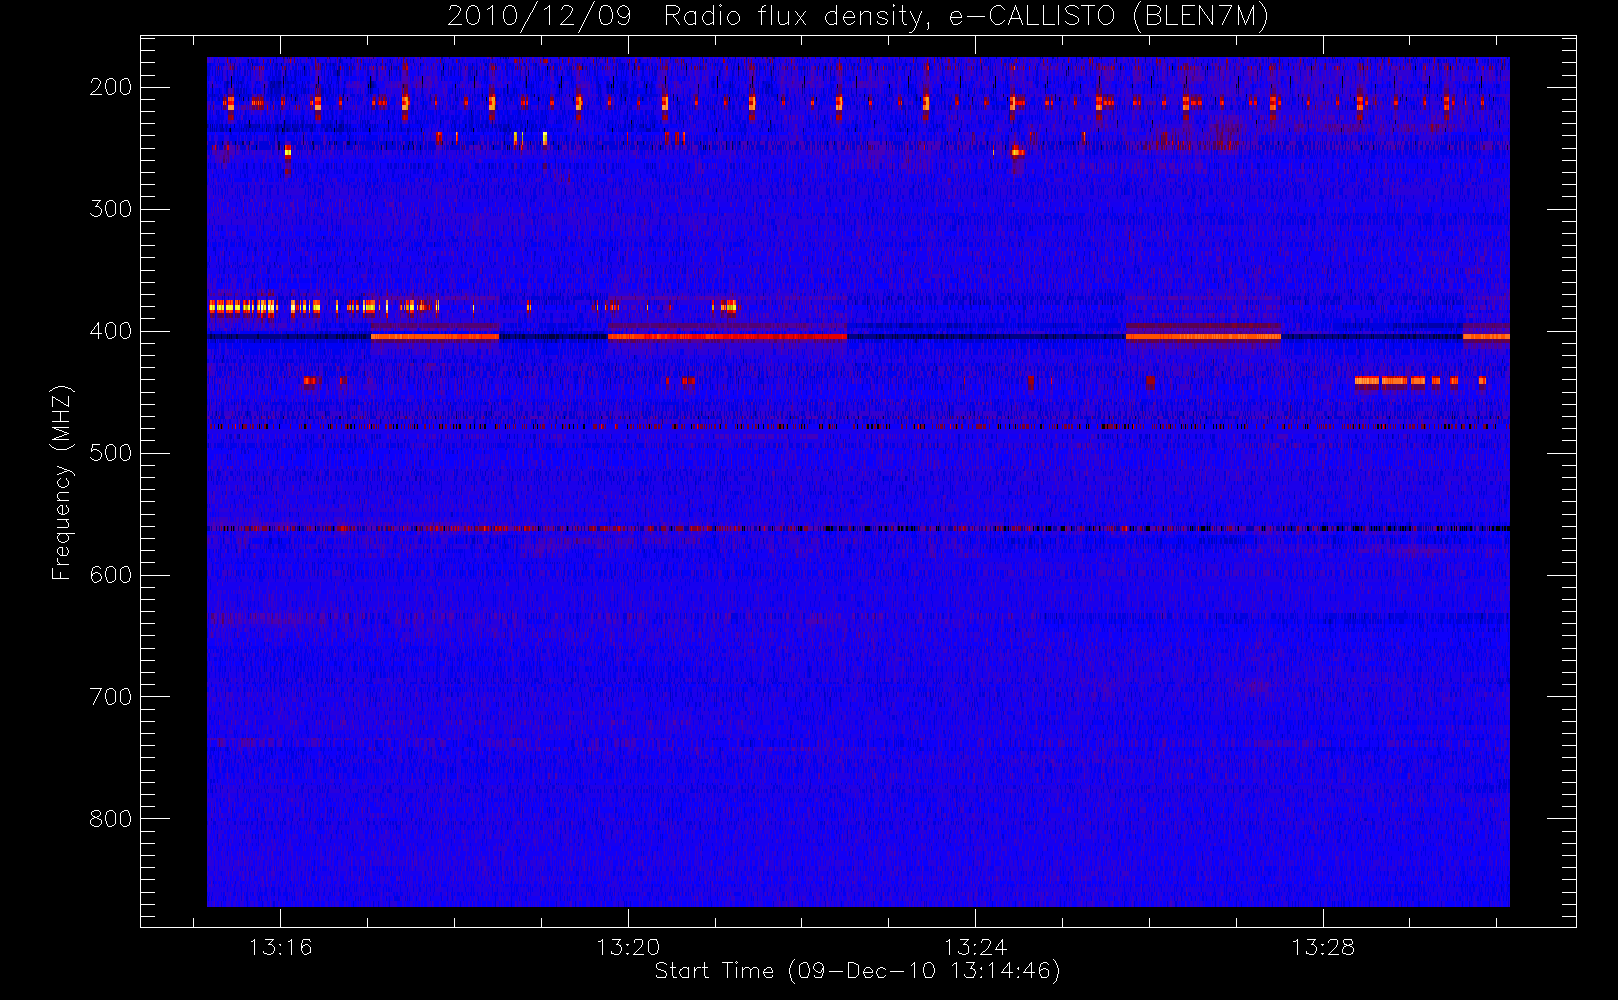Select the 200 frequency tick label
1618x1000 pixels.
click(x=110, y=87)
